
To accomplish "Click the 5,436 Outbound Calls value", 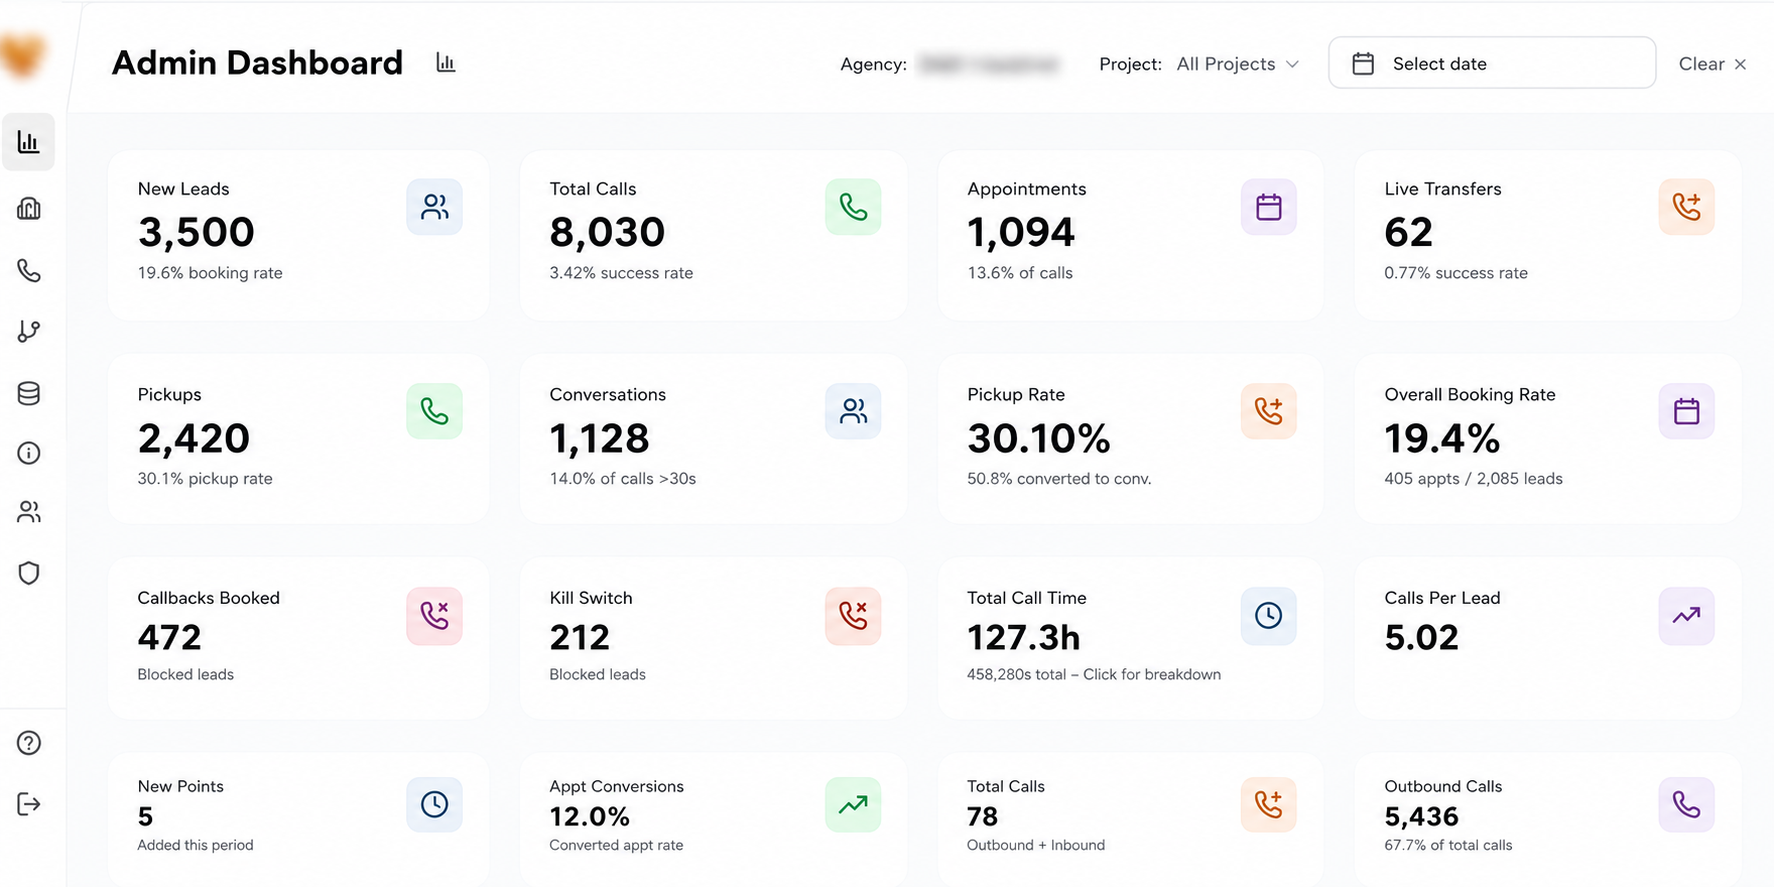I will point(1422,816).
